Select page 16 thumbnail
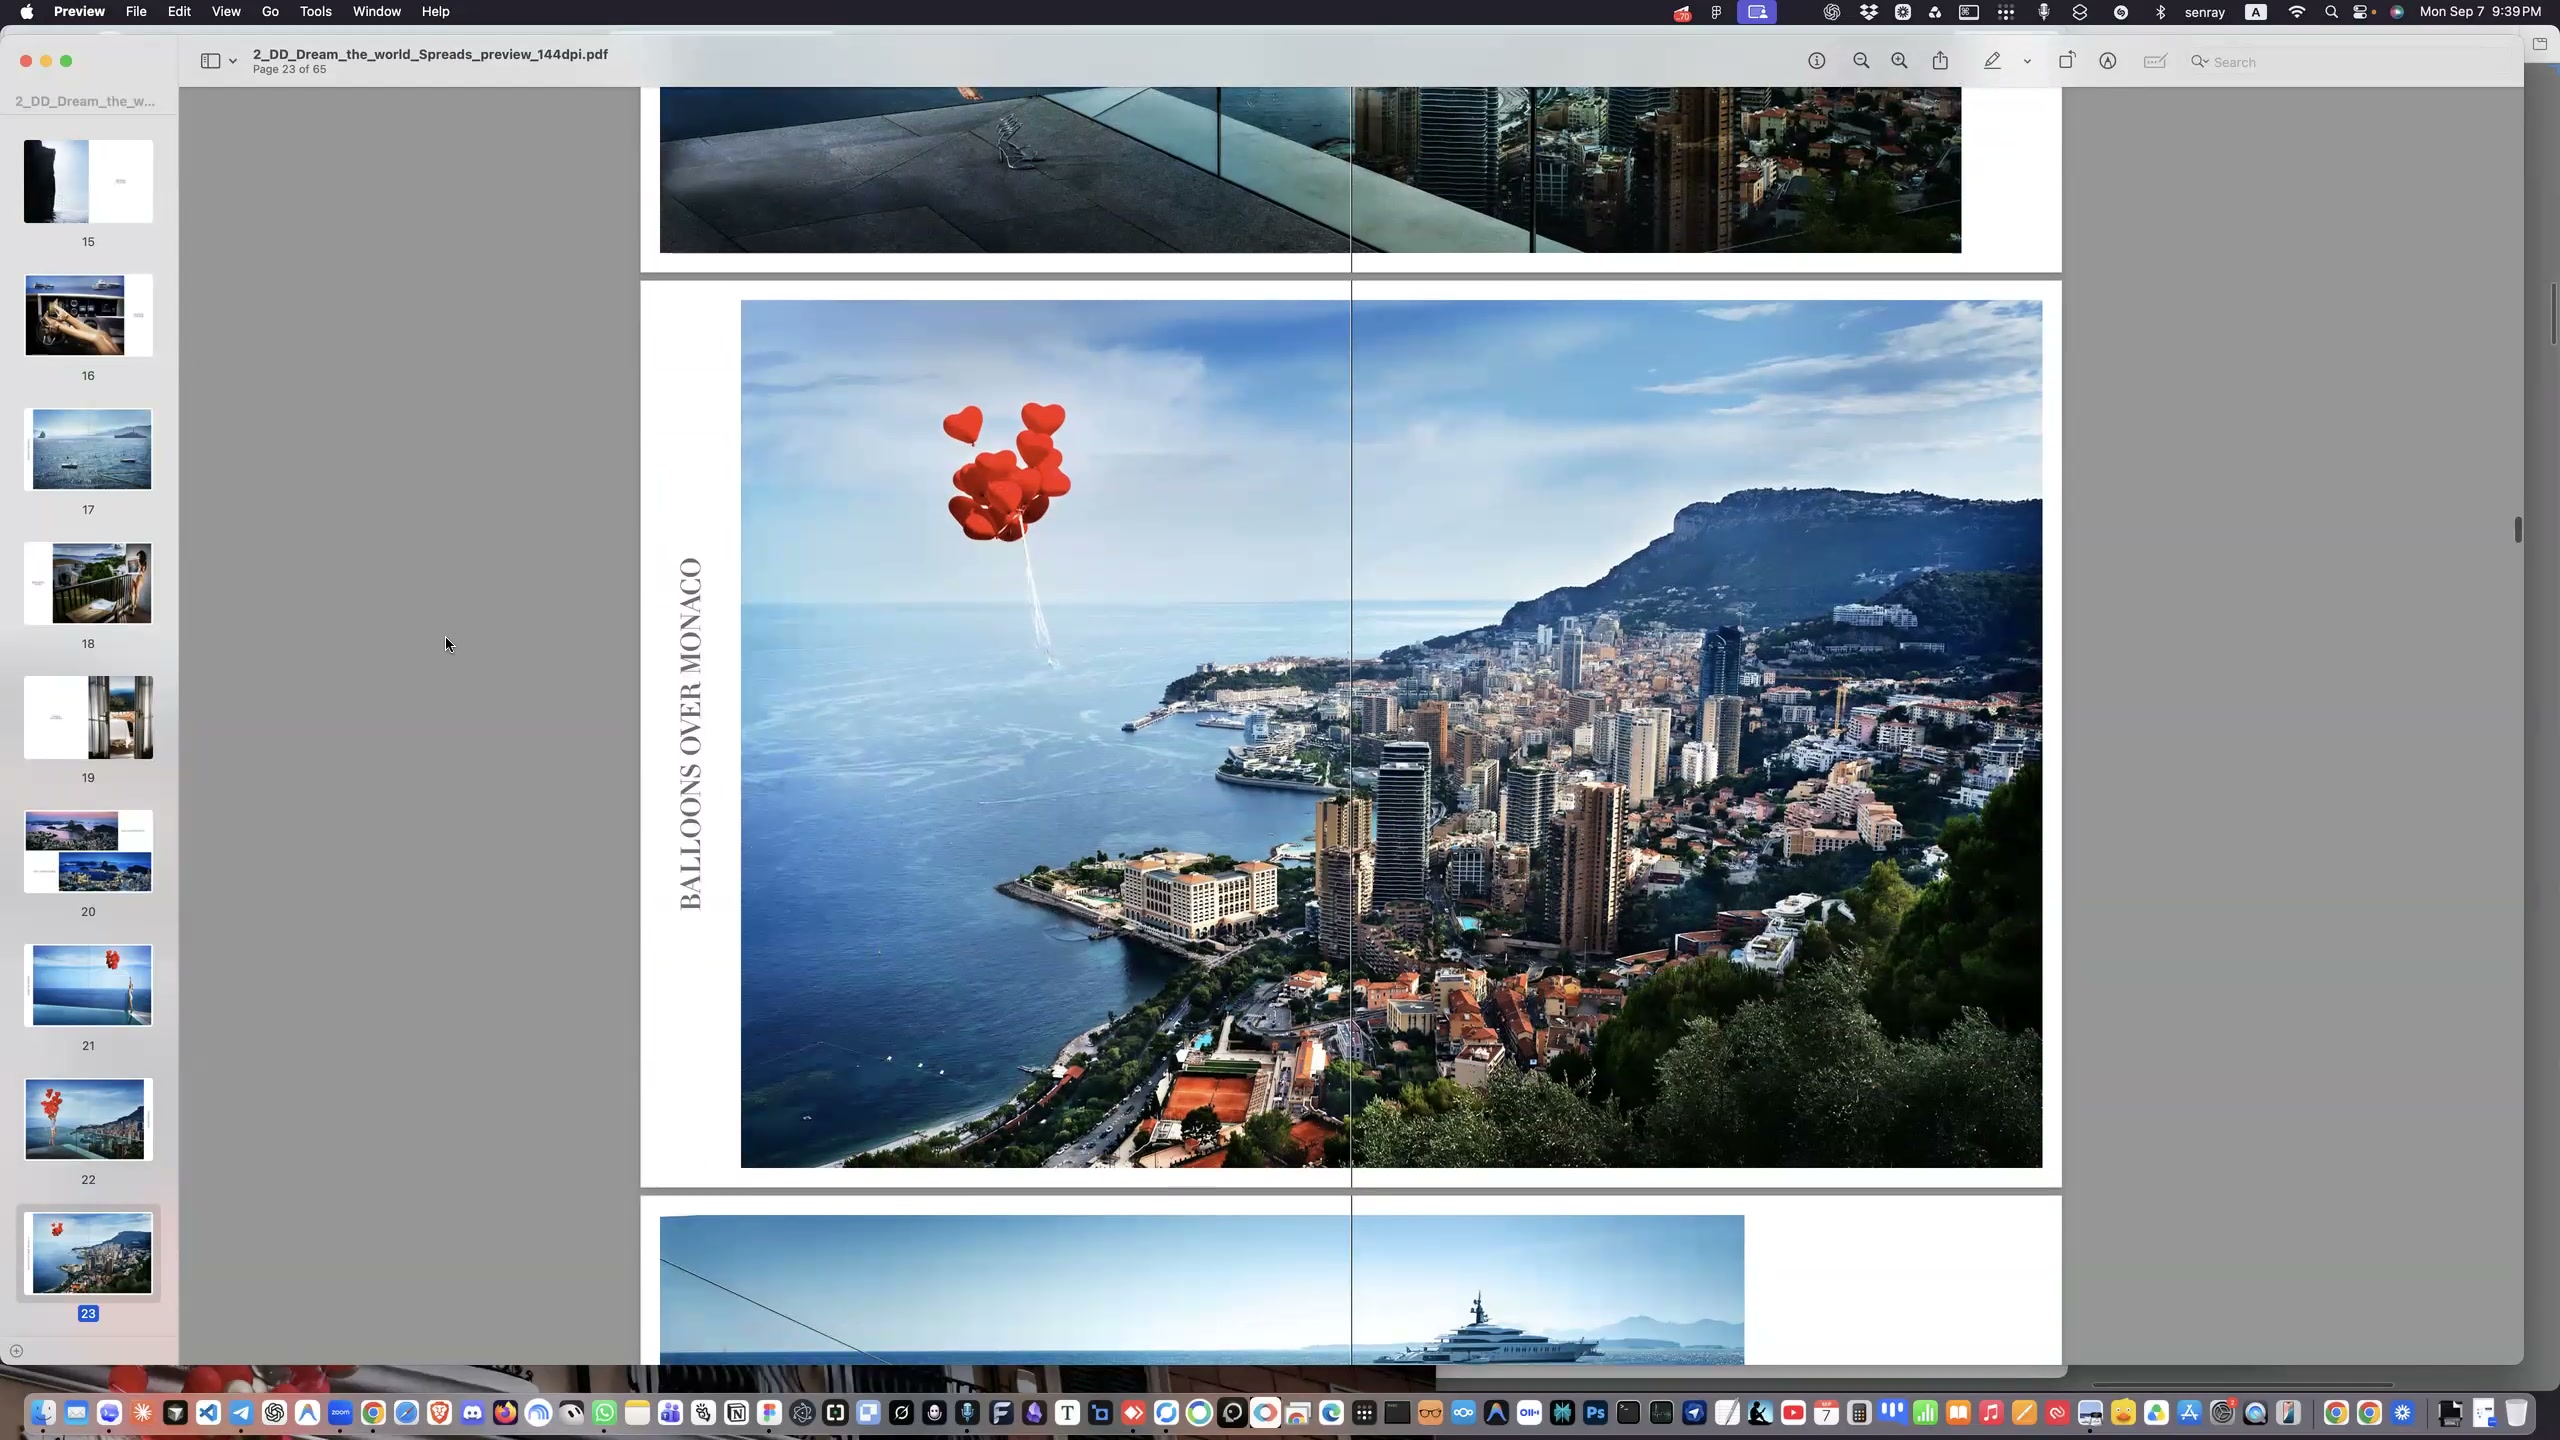This screenshot has width=2560, height=1440. [89, 315]
